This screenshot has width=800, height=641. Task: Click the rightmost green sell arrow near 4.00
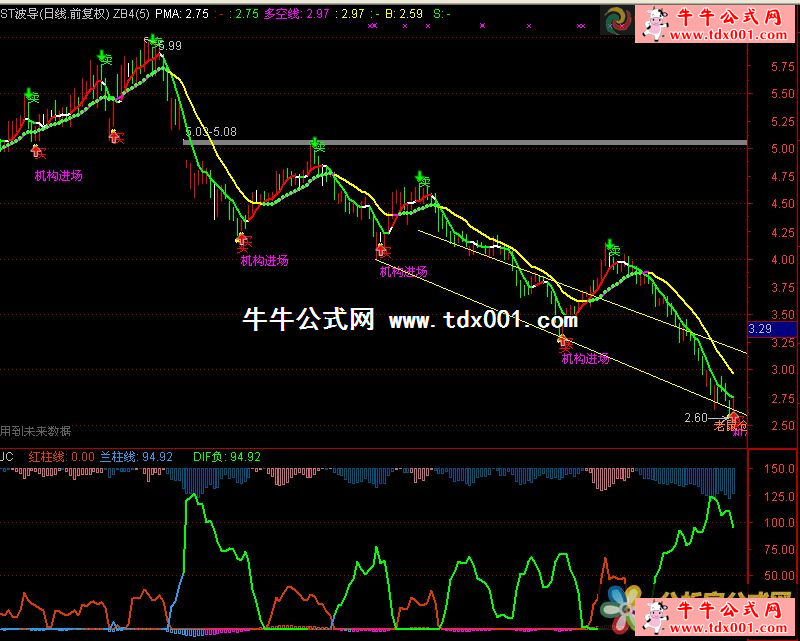(x=610, y=245)
